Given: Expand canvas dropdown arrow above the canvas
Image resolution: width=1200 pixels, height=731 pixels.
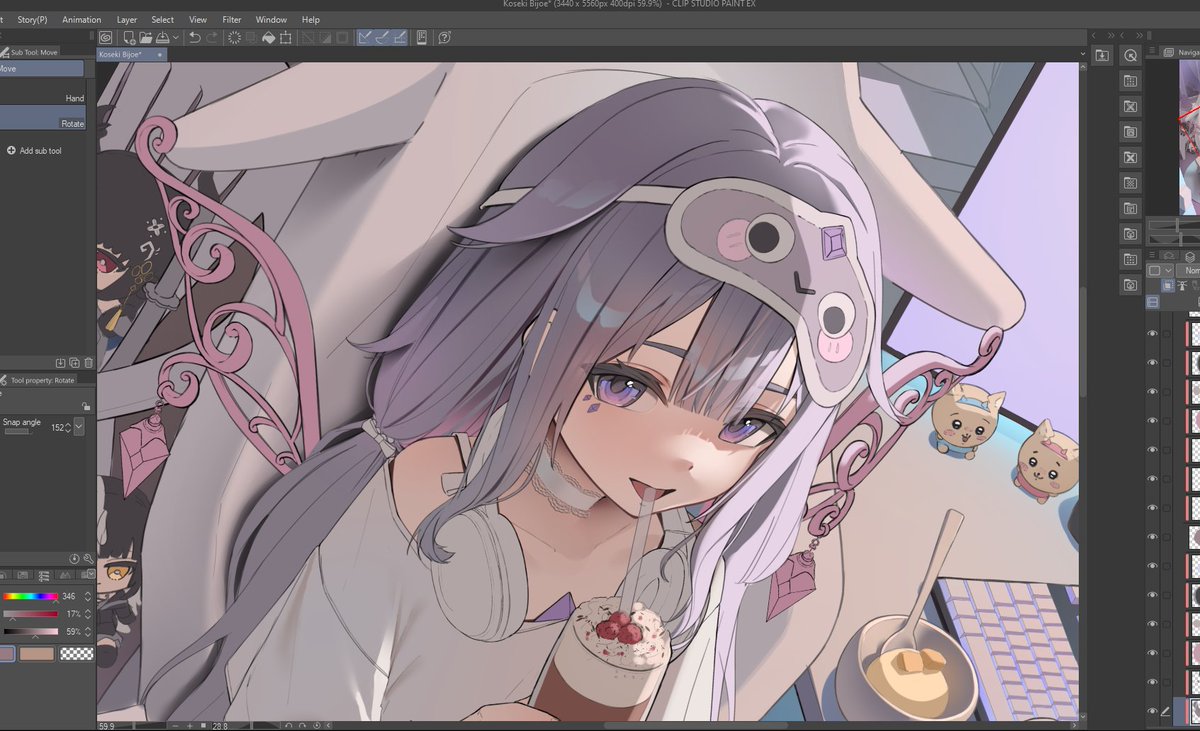Looking at the screenshot, I should pyautogui.click(x=1084, y=54).
